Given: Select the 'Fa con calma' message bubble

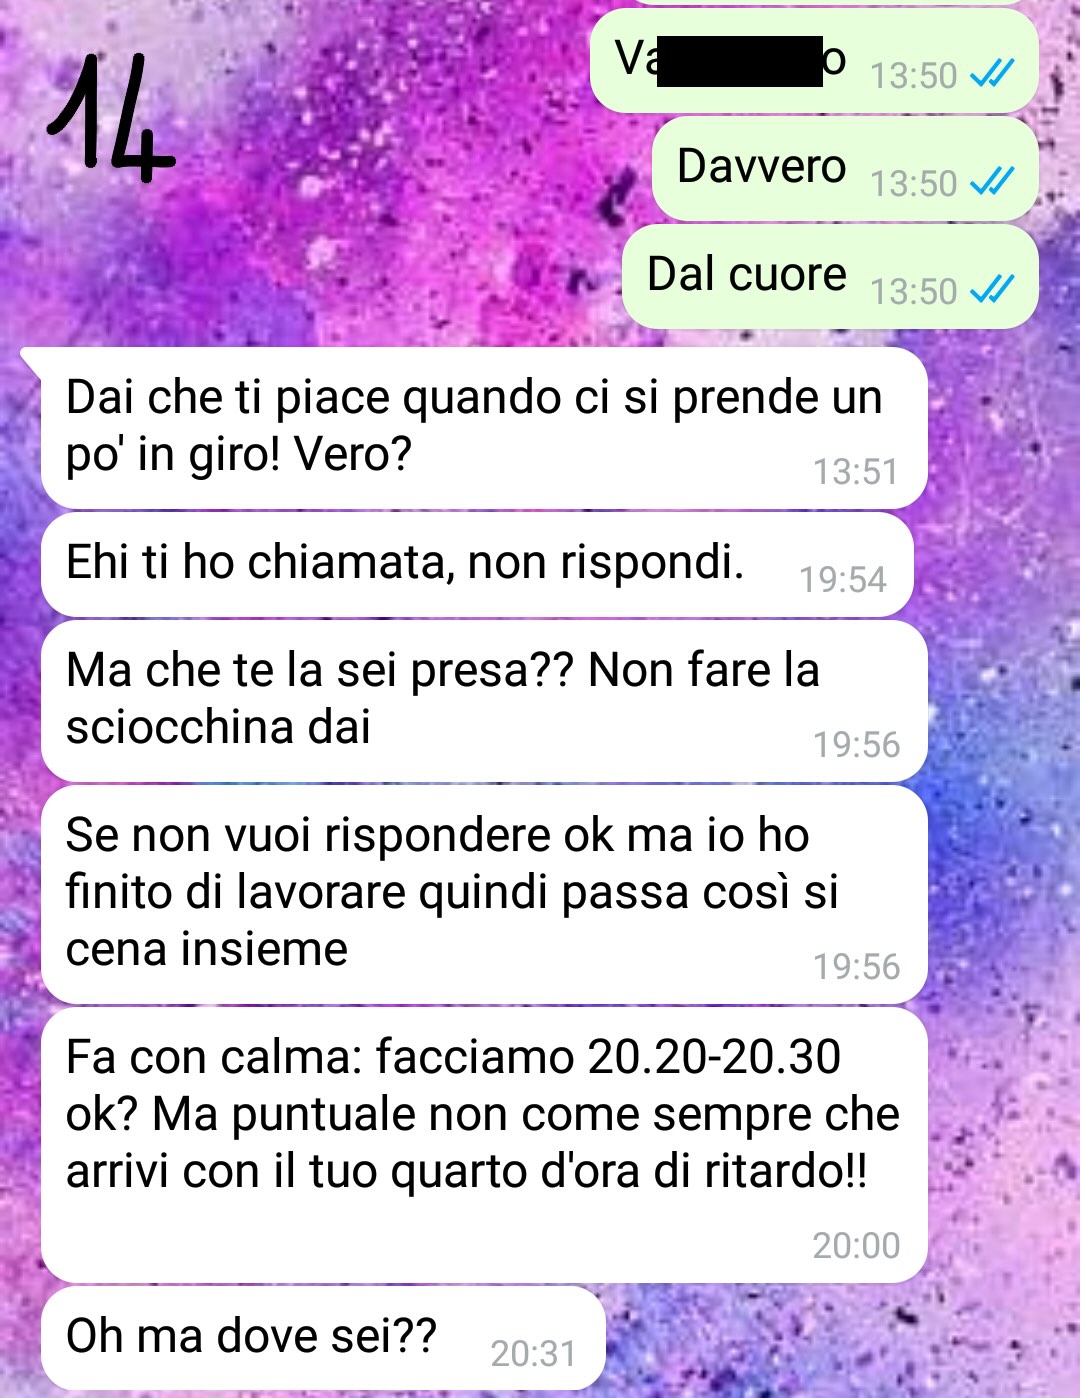Looking at the screenshot, I should tap(484, 1145).
